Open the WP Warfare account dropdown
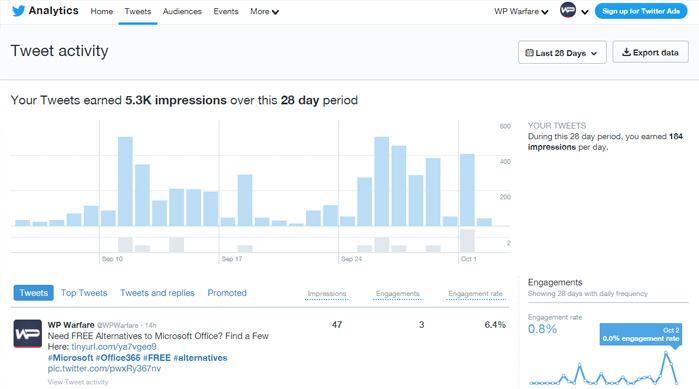This screenshot has width=699, height=389. [521, 12]
